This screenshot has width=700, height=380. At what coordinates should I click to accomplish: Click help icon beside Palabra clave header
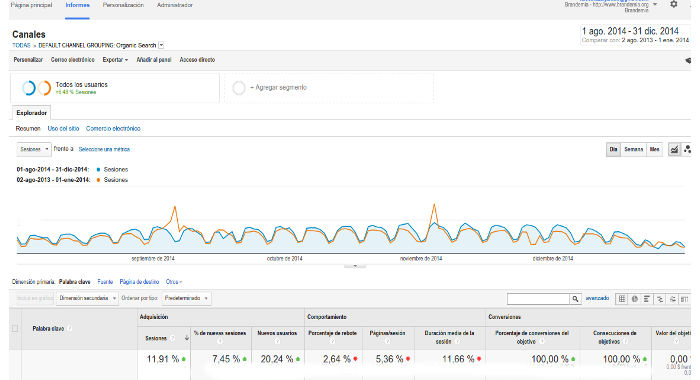coord(70,329)
